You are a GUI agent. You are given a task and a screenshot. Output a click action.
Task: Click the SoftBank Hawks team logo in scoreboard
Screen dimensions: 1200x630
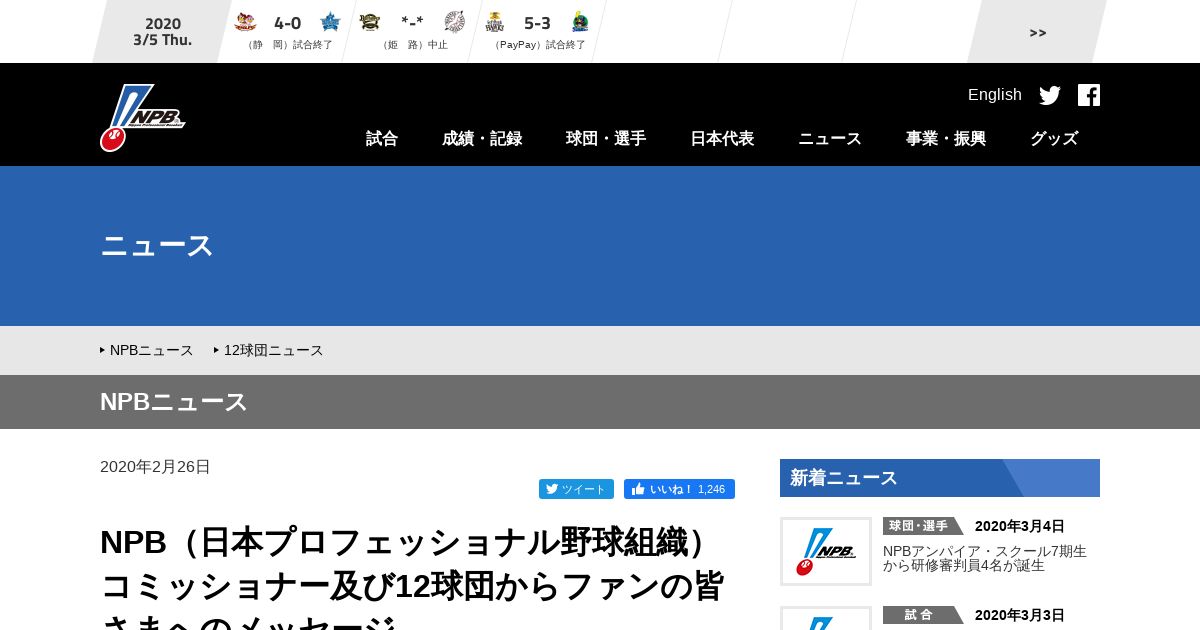coord(495,22)
